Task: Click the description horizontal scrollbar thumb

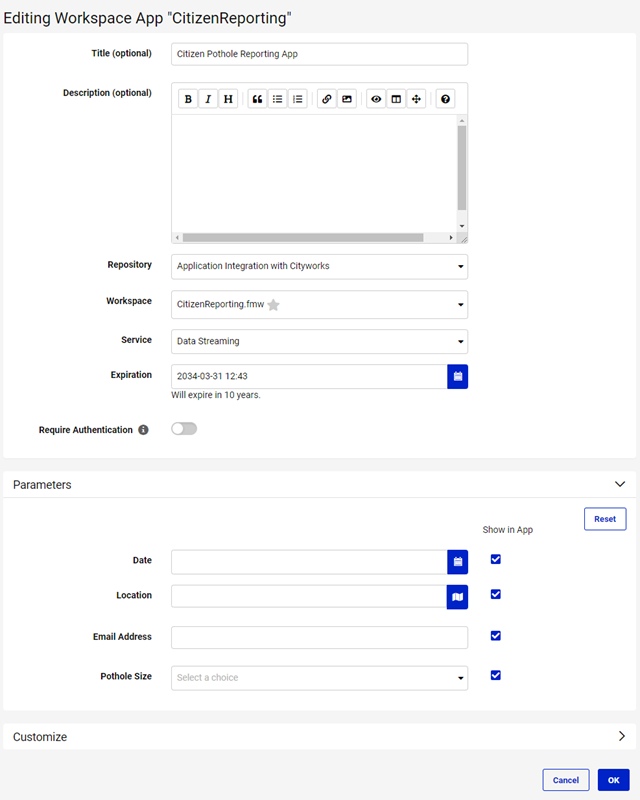Action: [x=303, y=238]
